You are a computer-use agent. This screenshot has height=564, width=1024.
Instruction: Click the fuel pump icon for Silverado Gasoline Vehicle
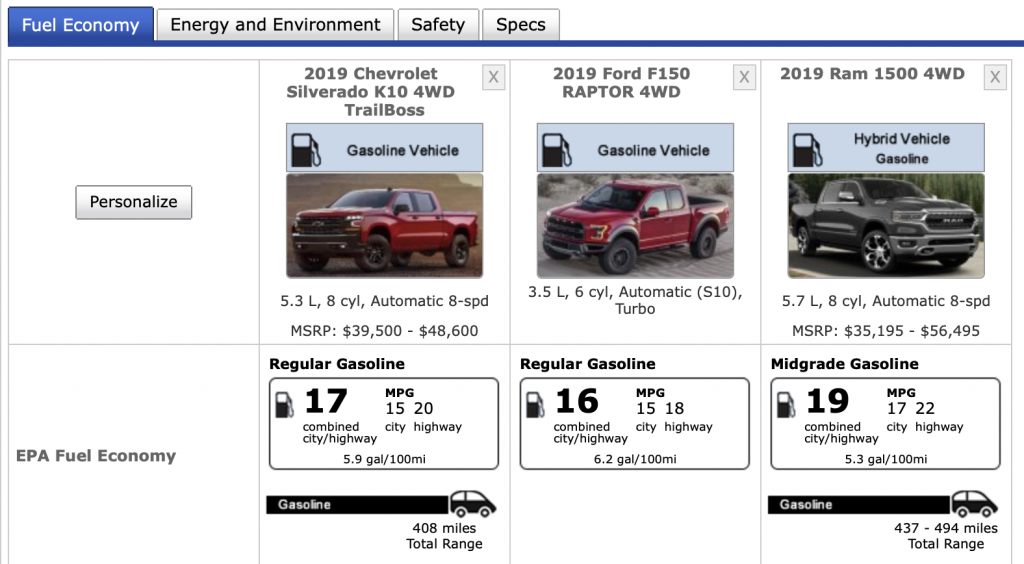point(306,150)
